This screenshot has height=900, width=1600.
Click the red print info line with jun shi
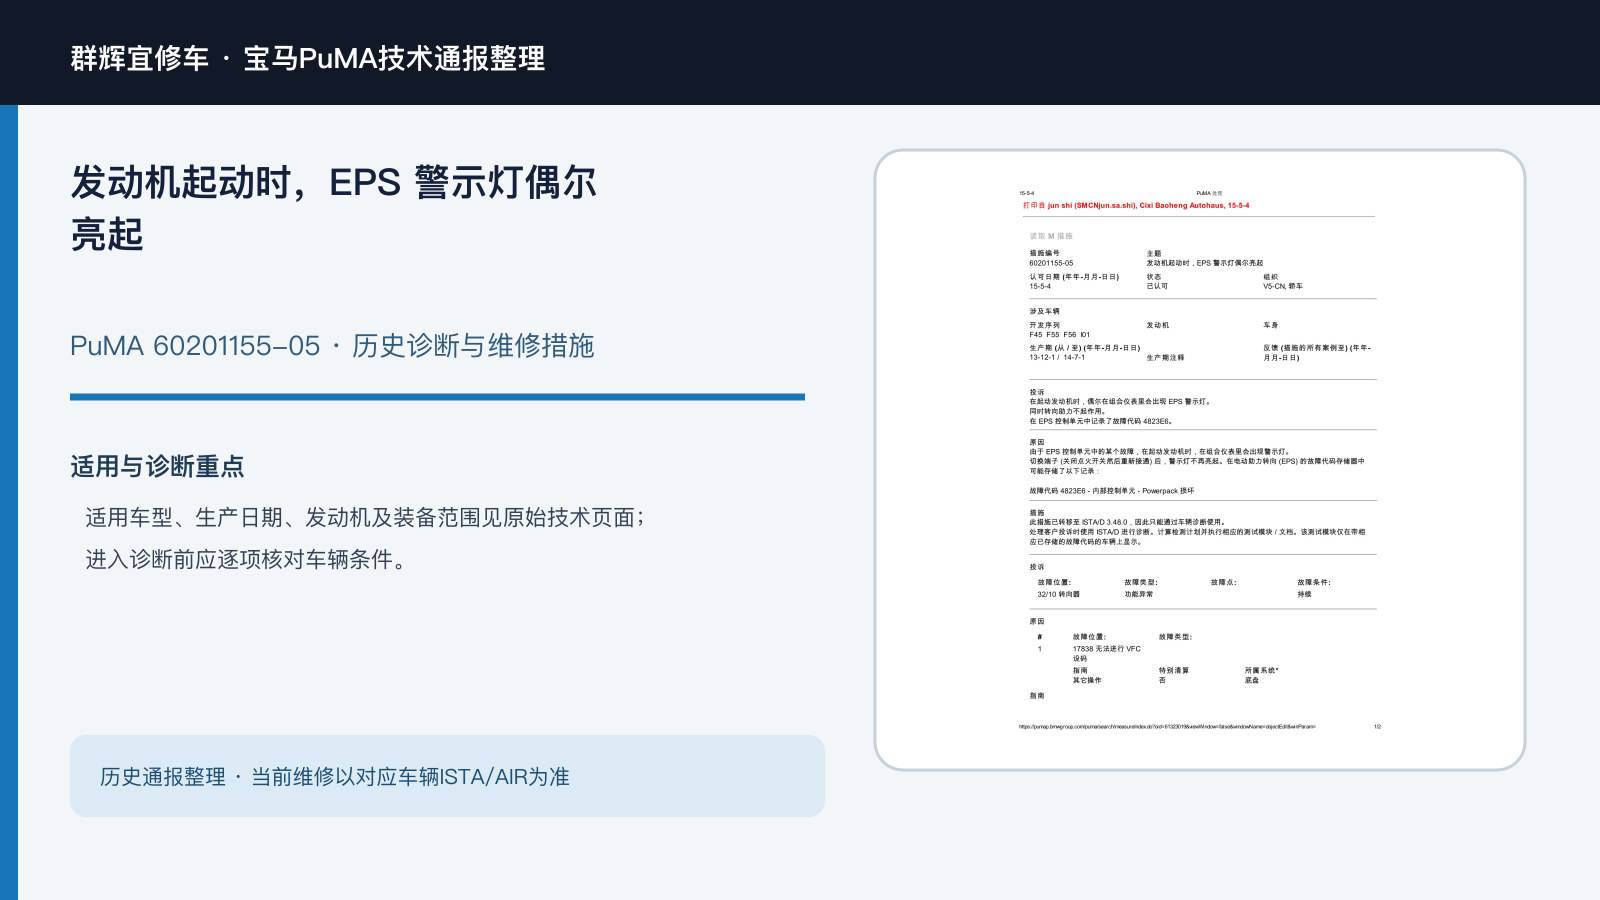[1136, 205]
